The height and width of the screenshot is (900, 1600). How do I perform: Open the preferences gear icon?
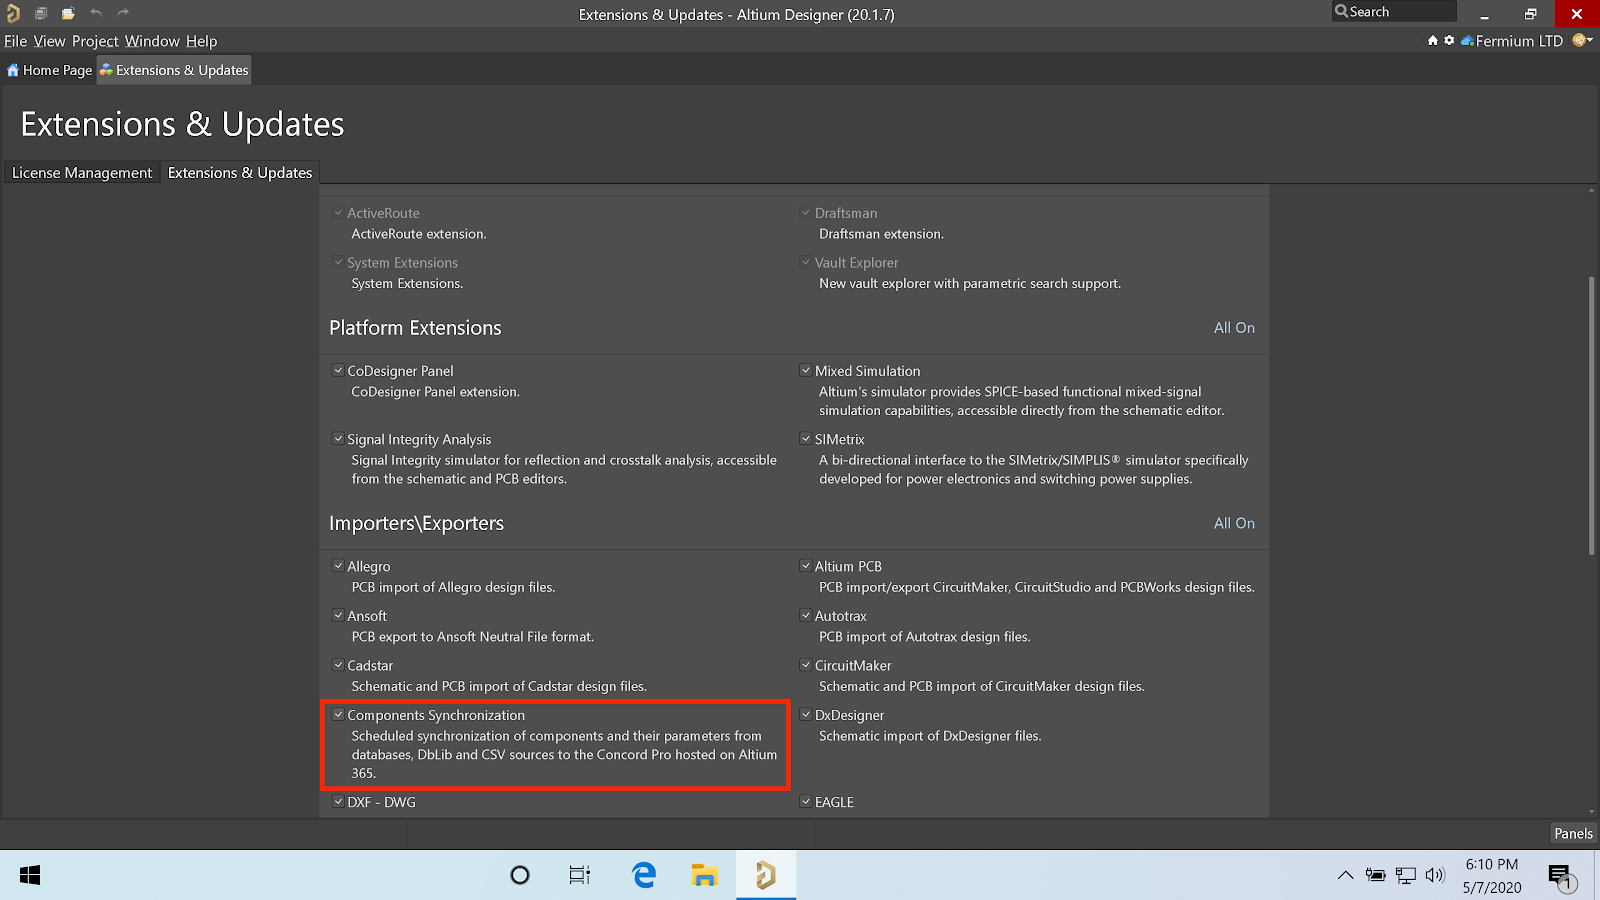(1449, 41)
